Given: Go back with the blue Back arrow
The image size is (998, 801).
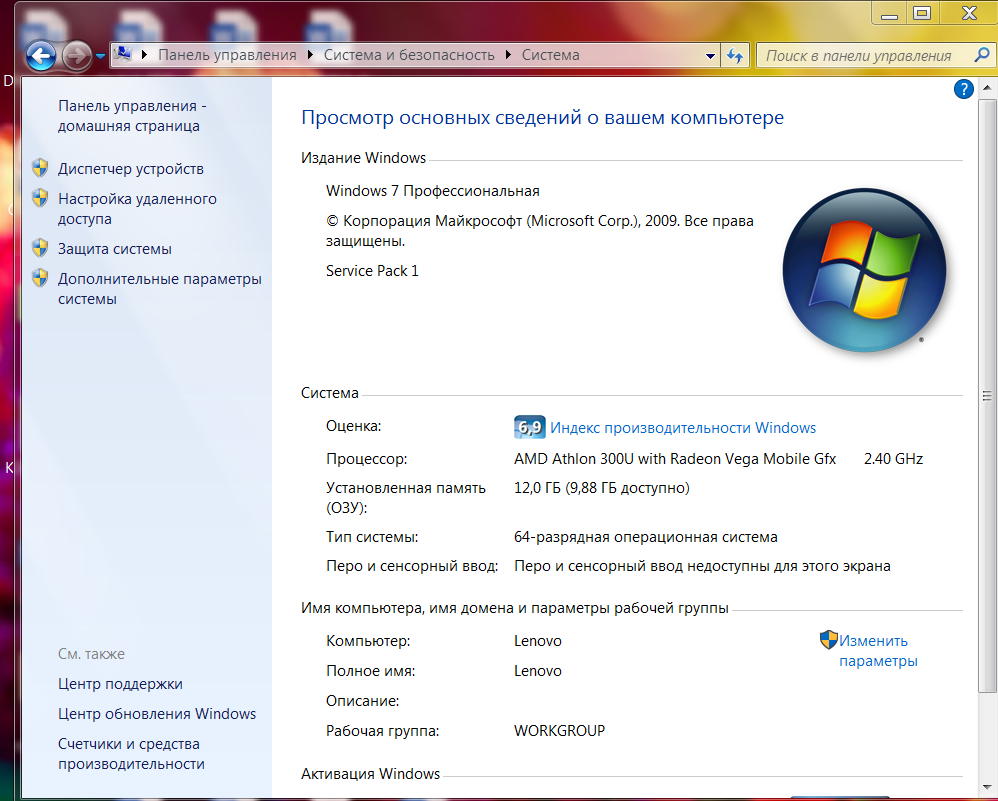Looking at the screenshot, I should (x=41, y=56).
